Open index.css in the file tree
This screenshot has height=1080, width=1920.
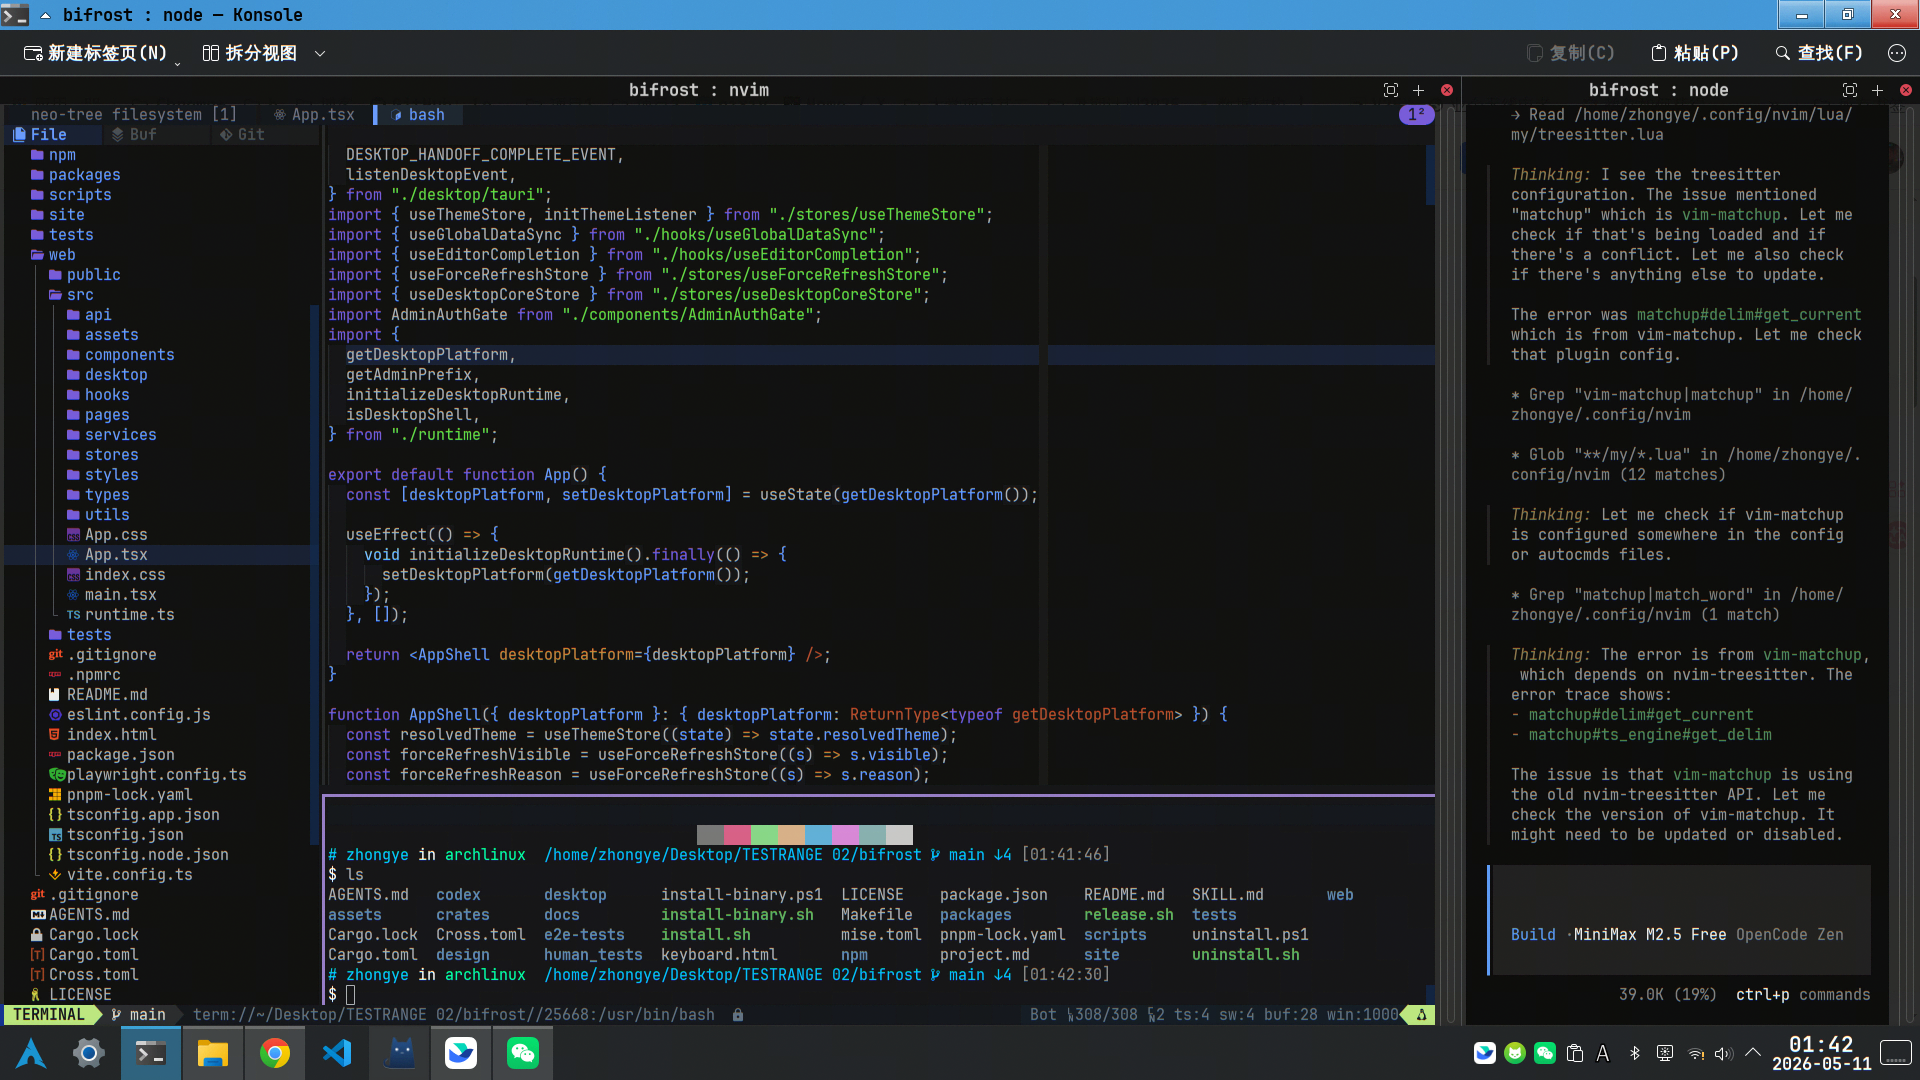pos(116,575)
